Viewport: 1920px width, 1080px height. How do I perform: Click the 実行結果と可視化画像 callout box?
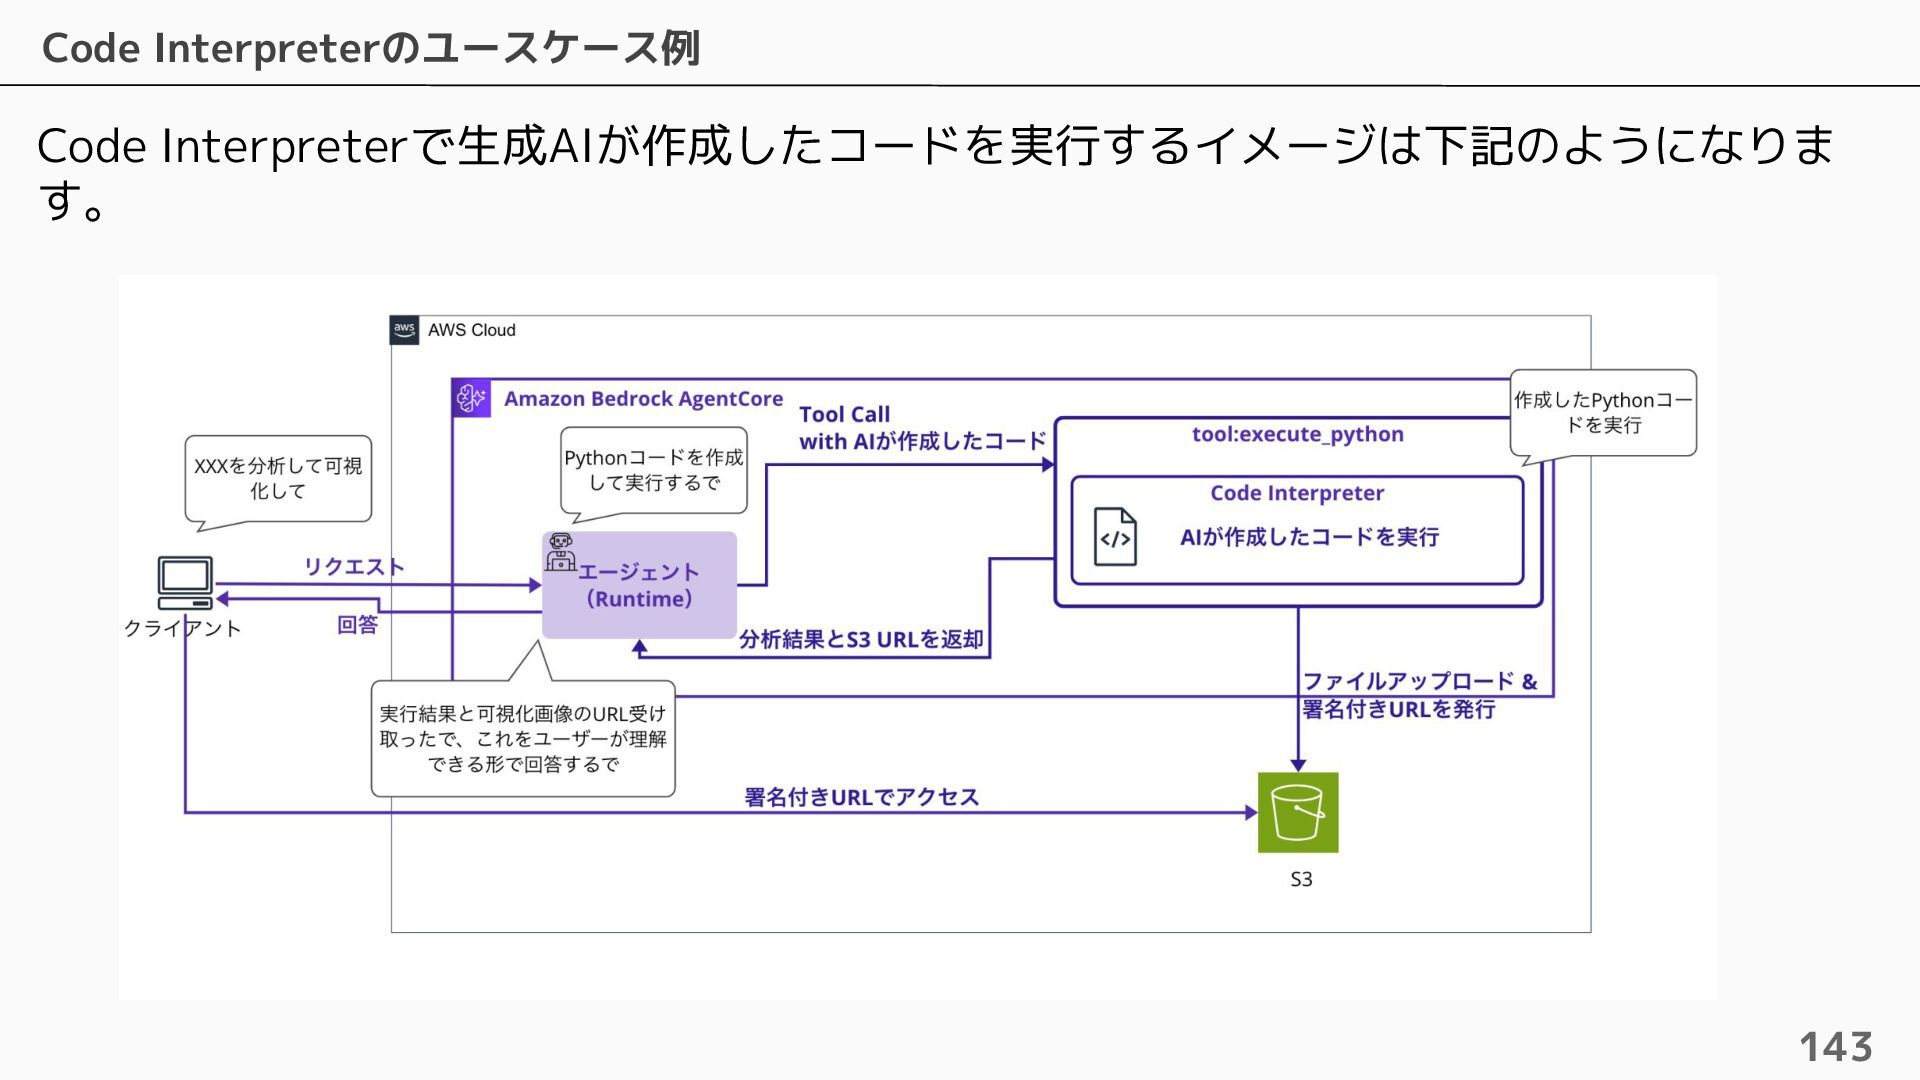(523, 739)
